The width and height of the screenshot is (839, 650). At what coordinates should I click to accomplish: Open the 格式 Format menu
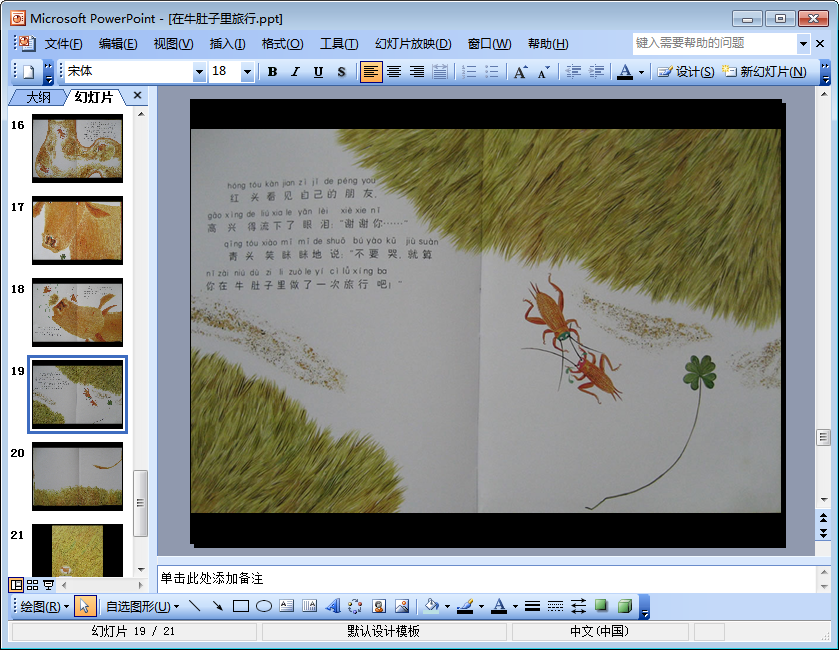click(x=283, y=44)
